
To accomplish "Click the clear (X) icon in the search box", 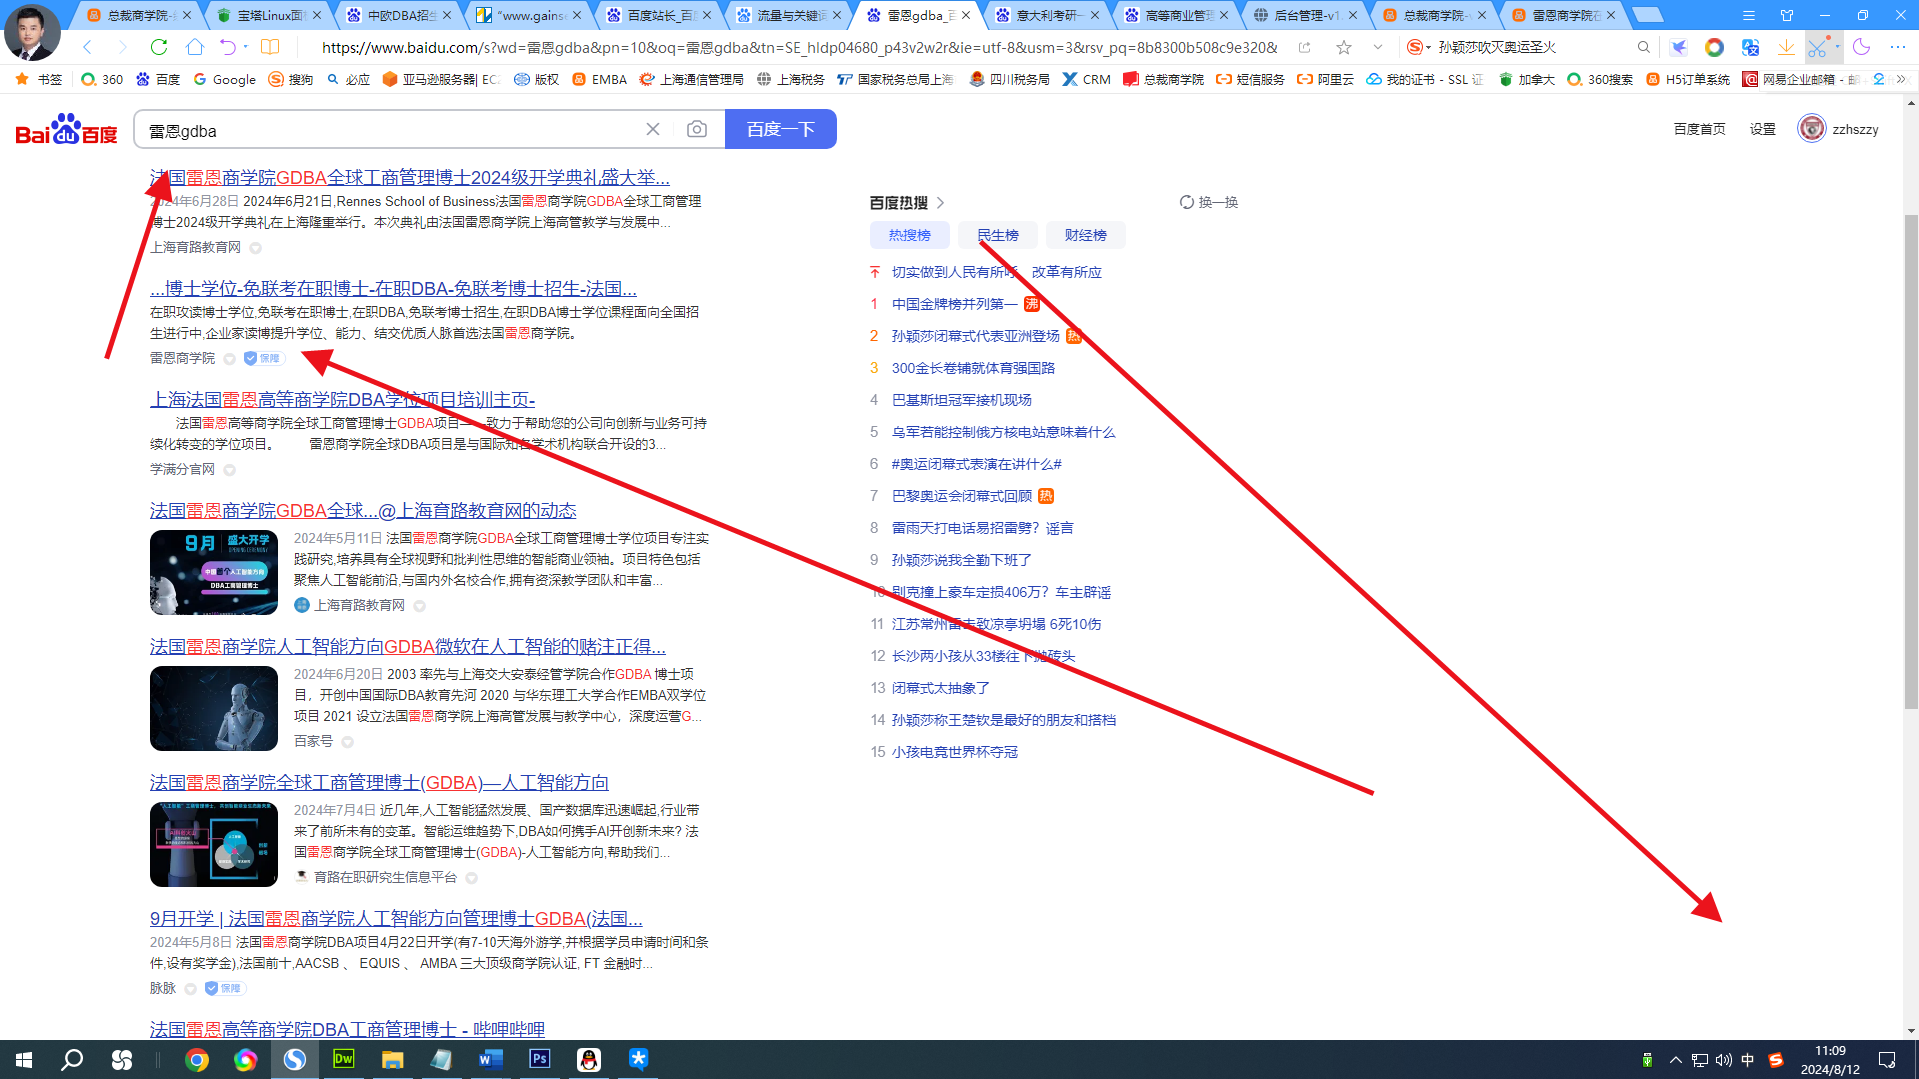I will click(x=653, y=129).
